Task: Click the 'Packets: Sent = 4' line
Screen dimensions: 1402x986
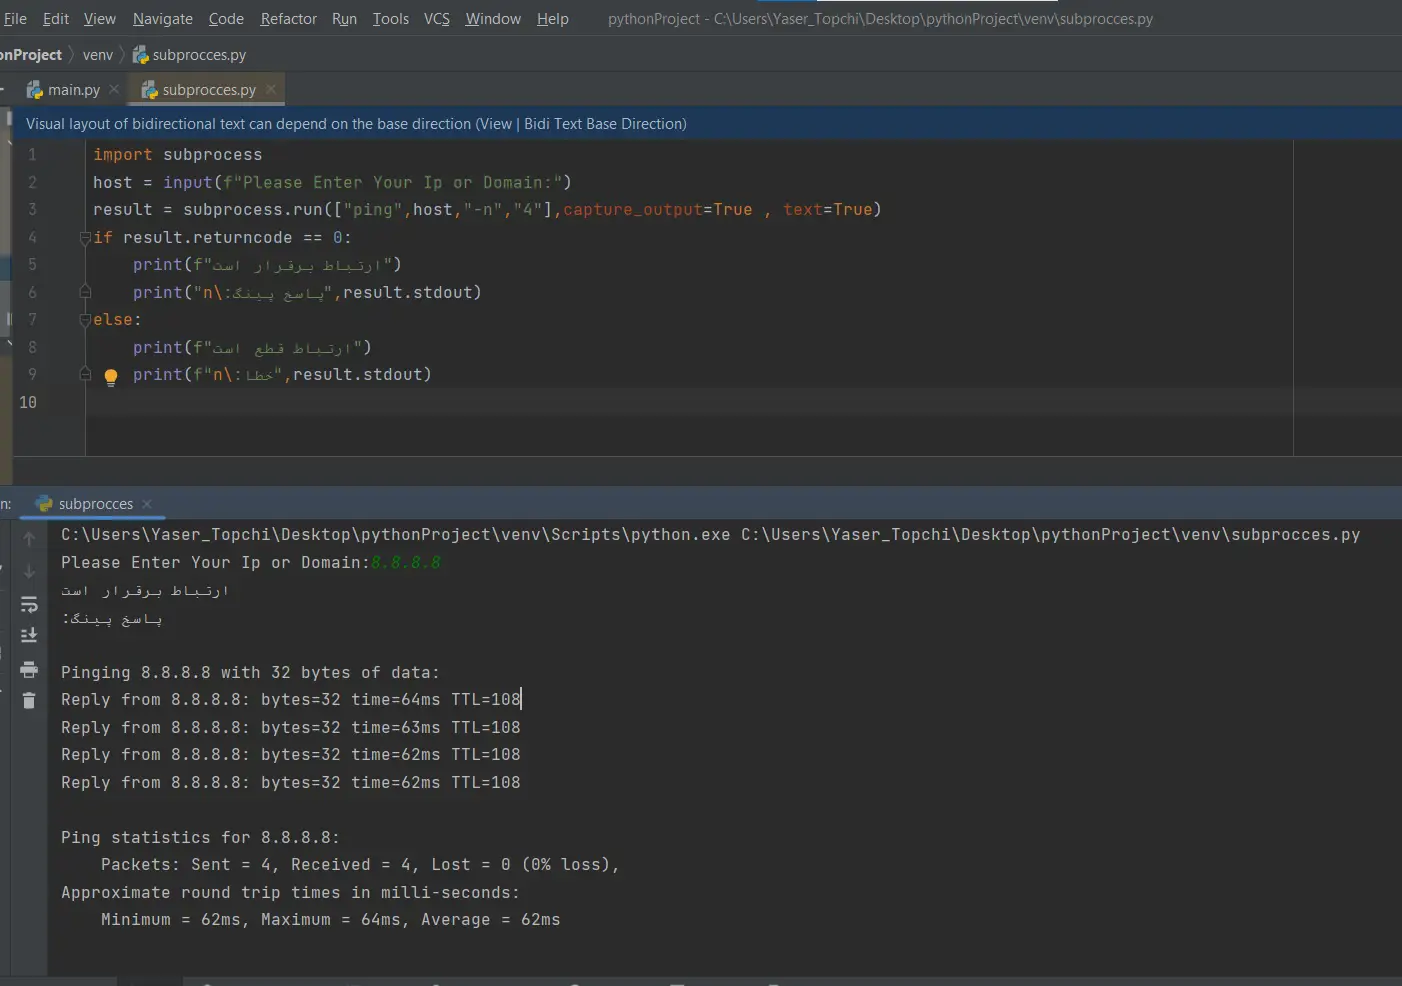Action: point(360,865)
